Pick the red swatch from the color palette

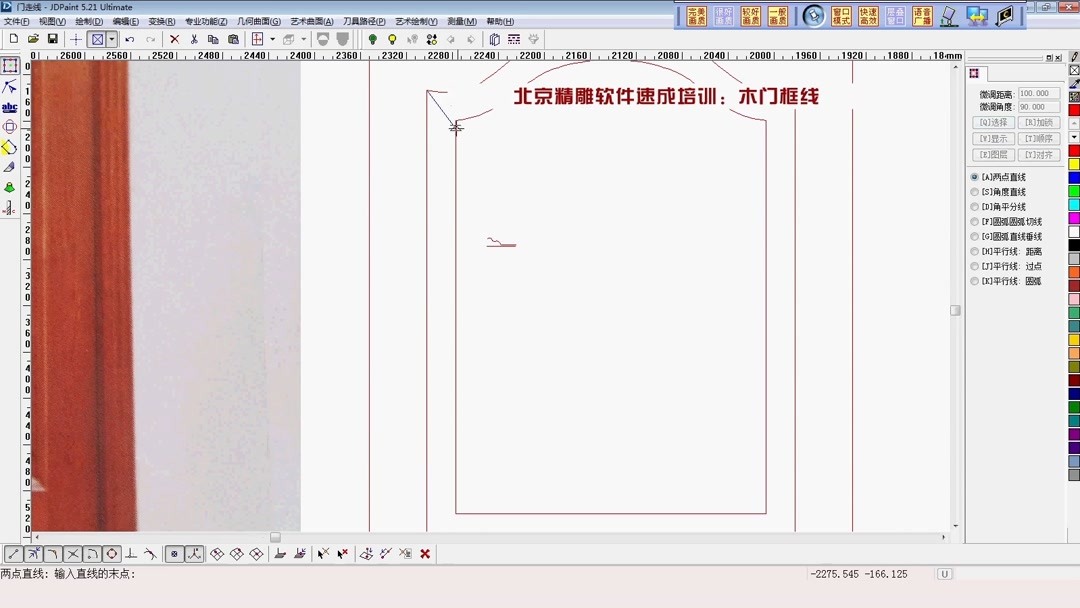click(x=1071, y=151)
